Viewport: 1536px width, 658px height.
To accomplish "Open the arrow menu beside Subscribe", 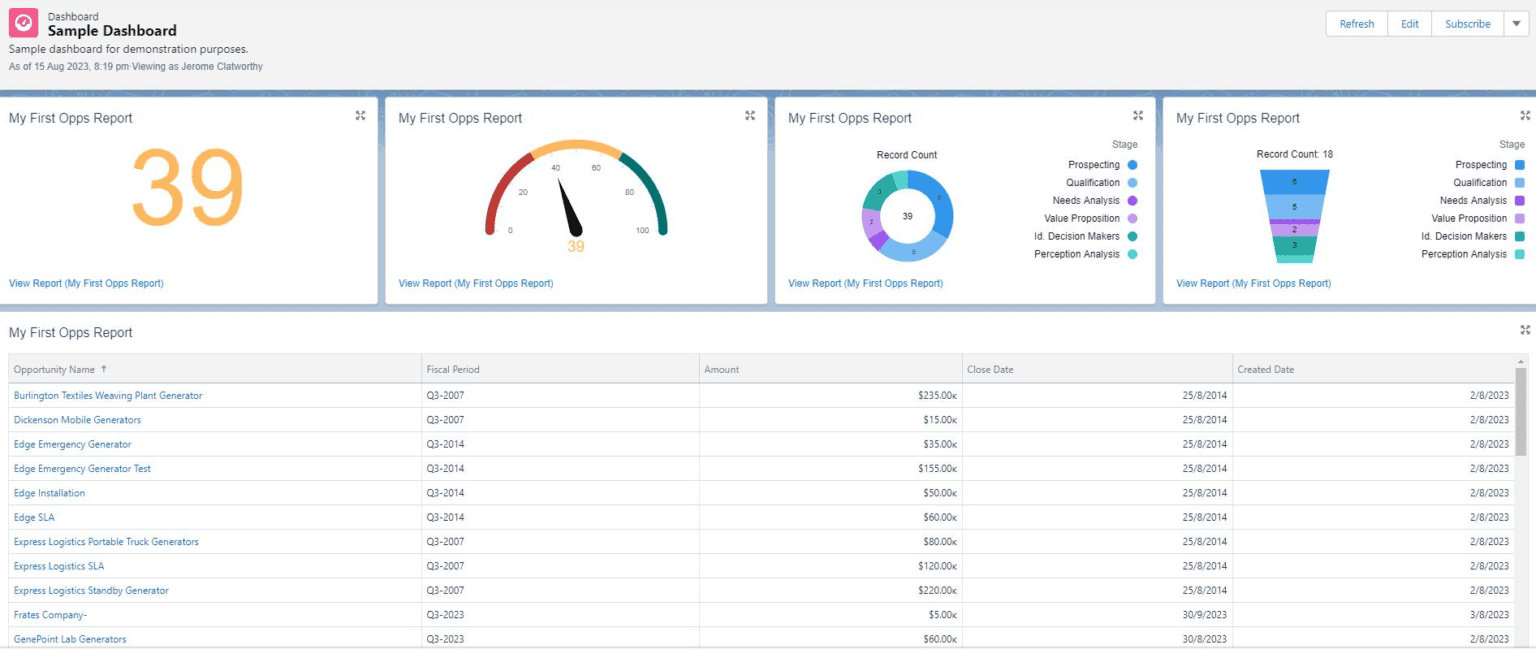I will click(x=1518, y=23).
